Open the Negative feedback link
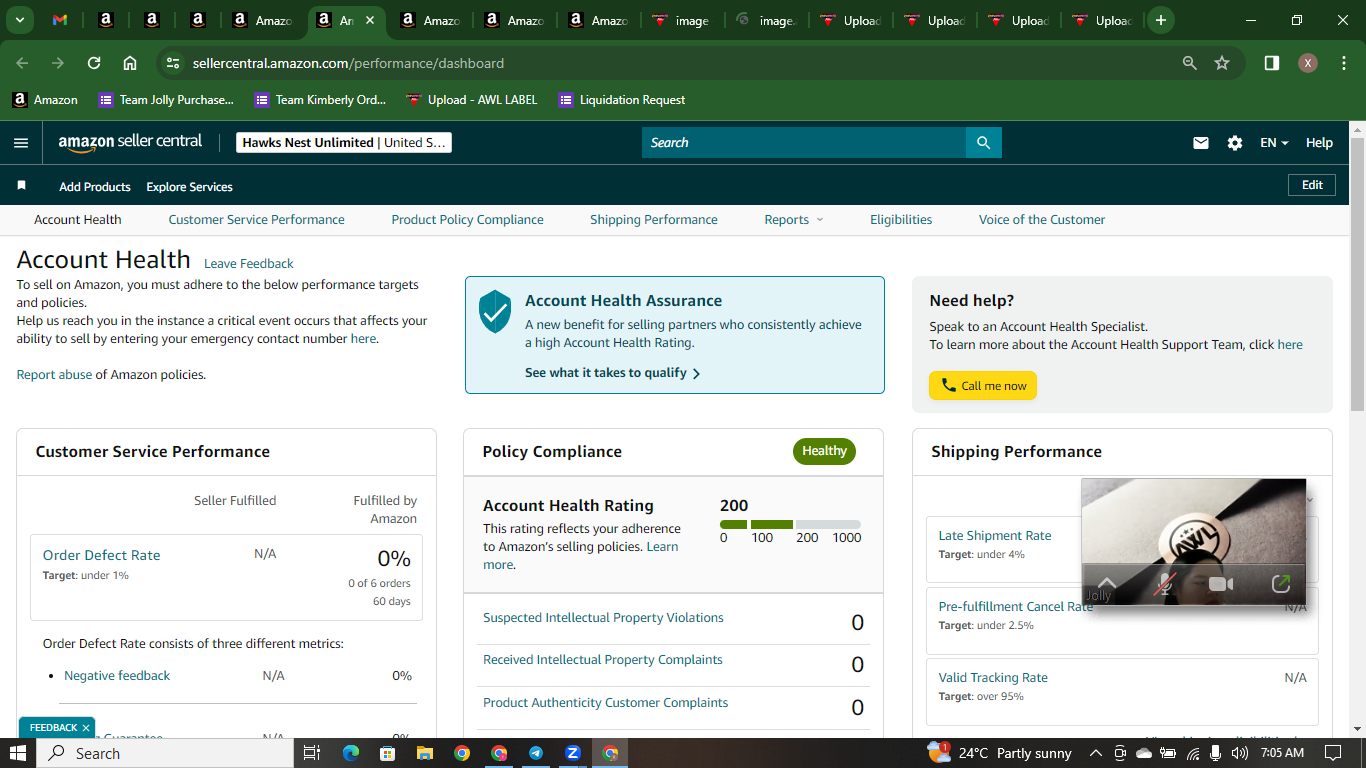 (117, 676)
